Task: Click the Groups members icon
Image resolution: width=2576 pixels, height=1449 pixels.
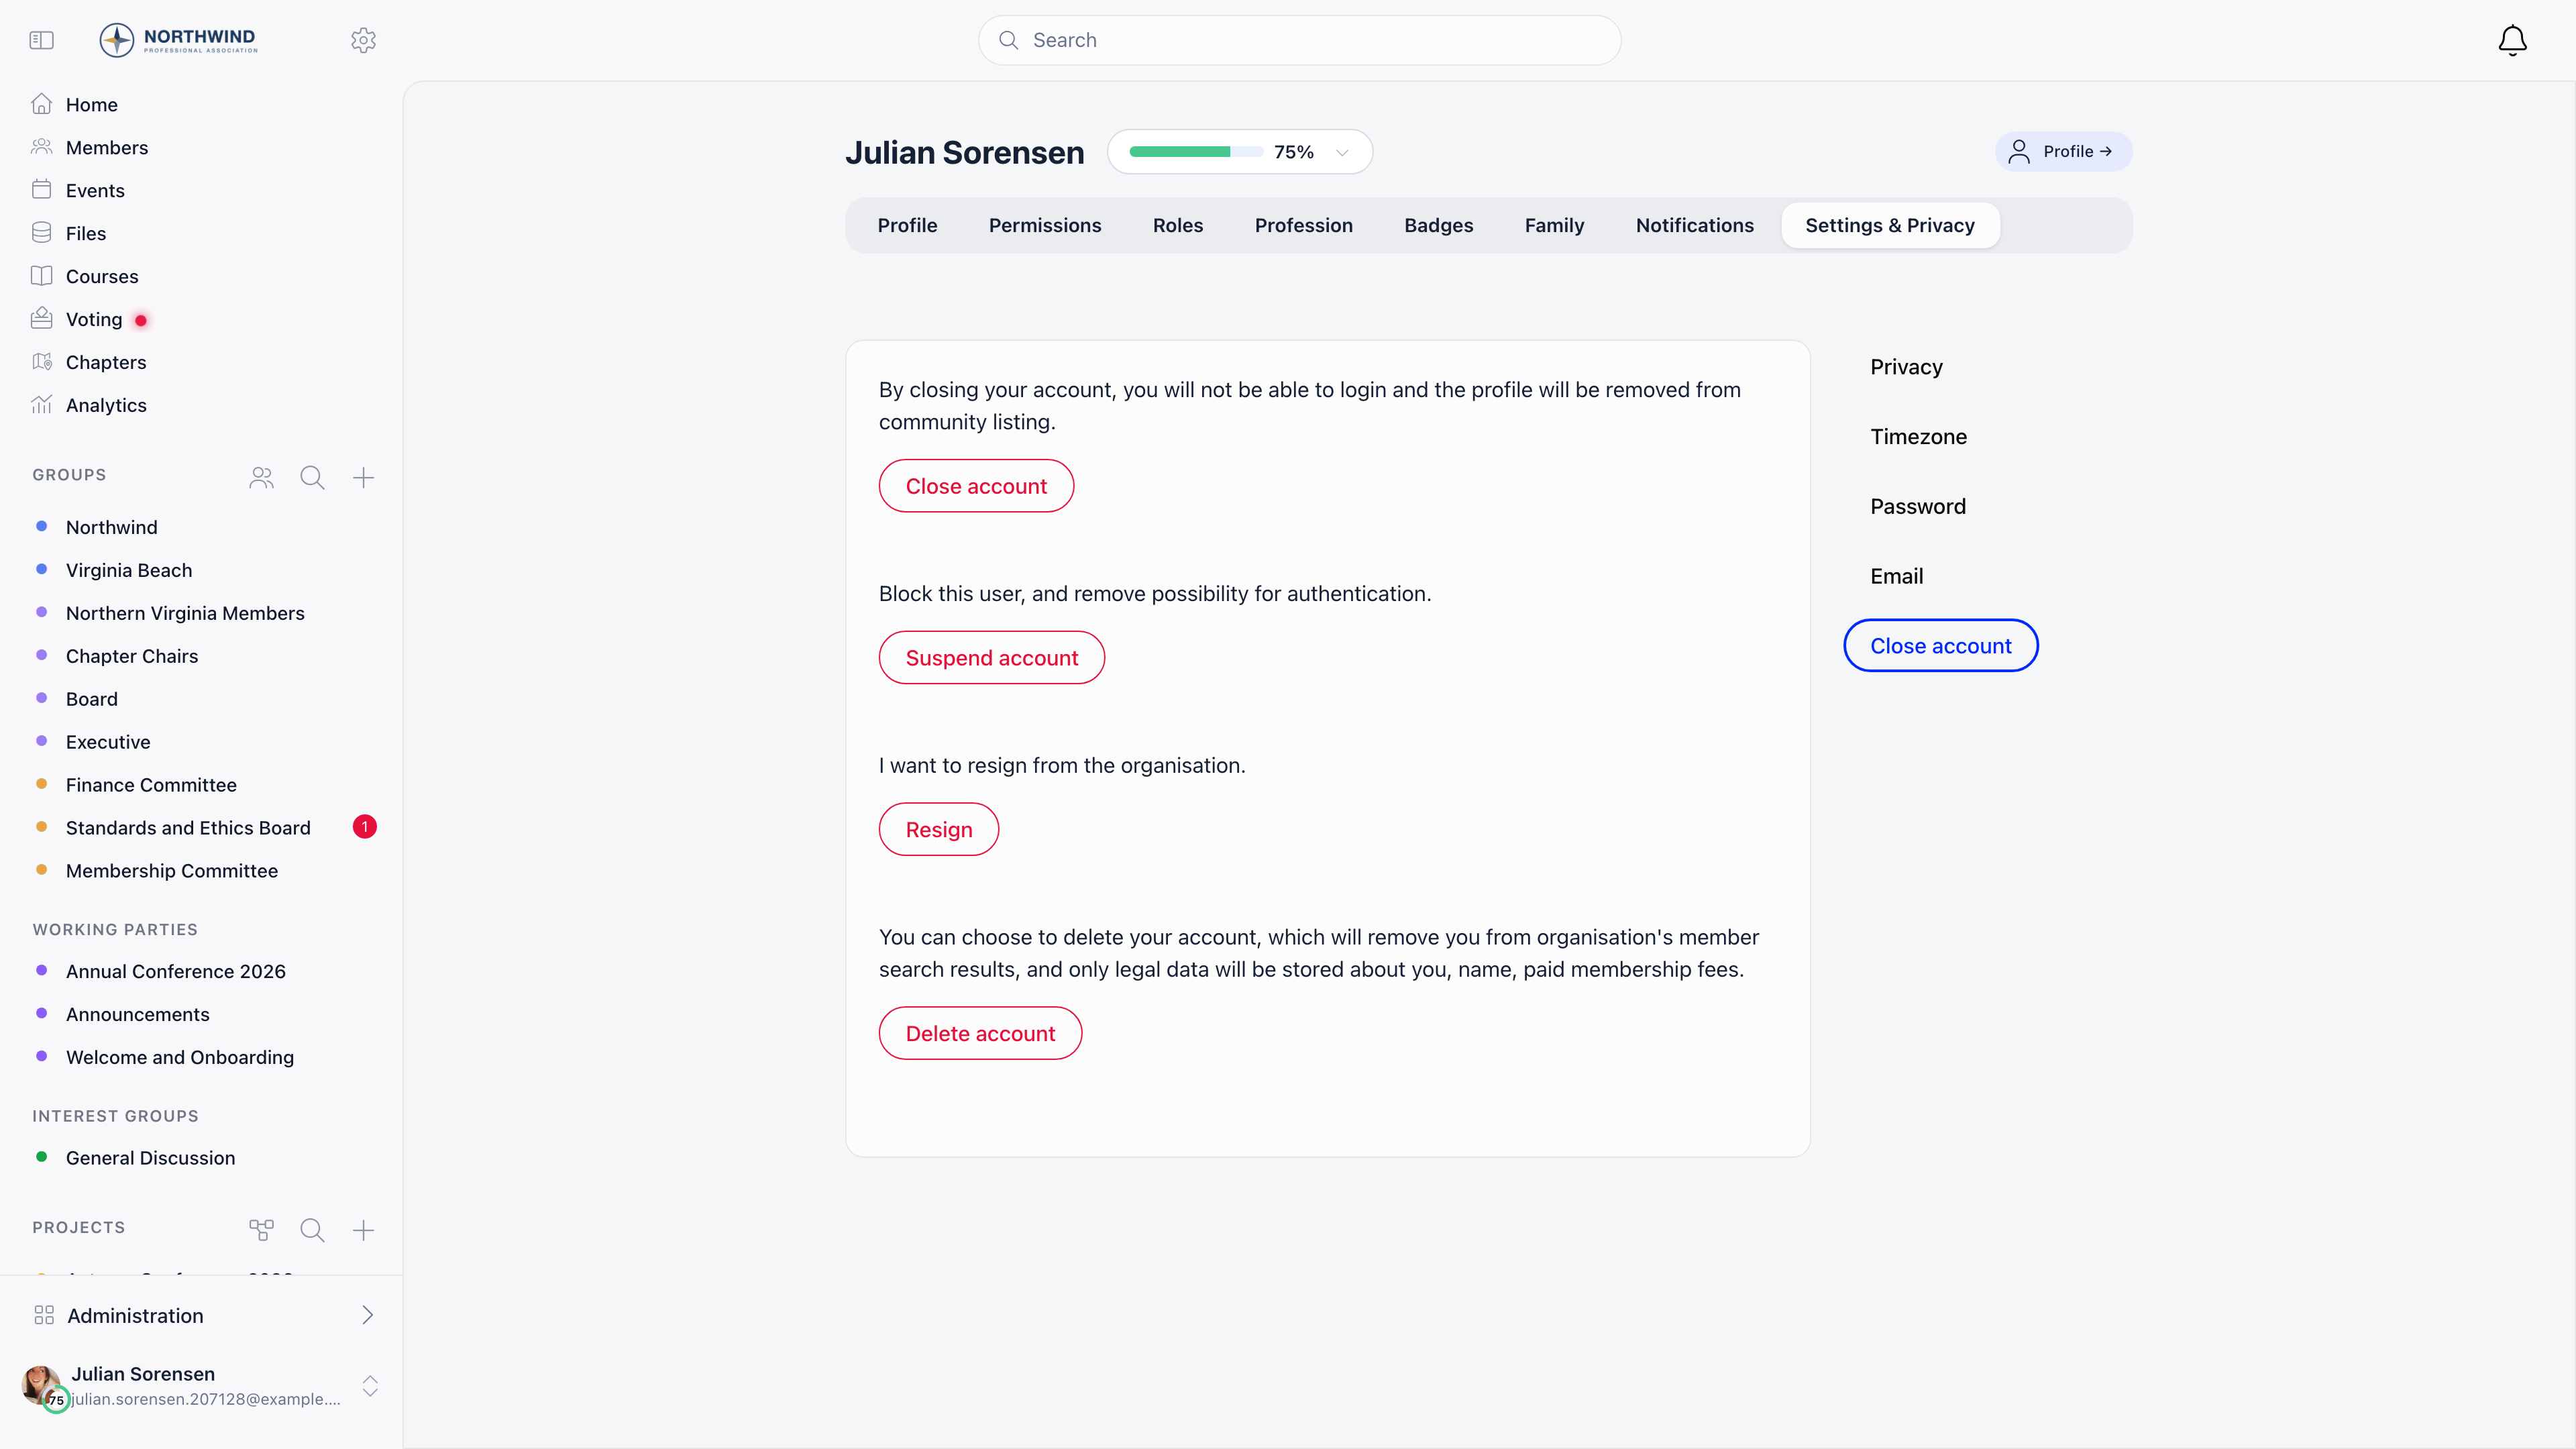Action: coord(261,477)
